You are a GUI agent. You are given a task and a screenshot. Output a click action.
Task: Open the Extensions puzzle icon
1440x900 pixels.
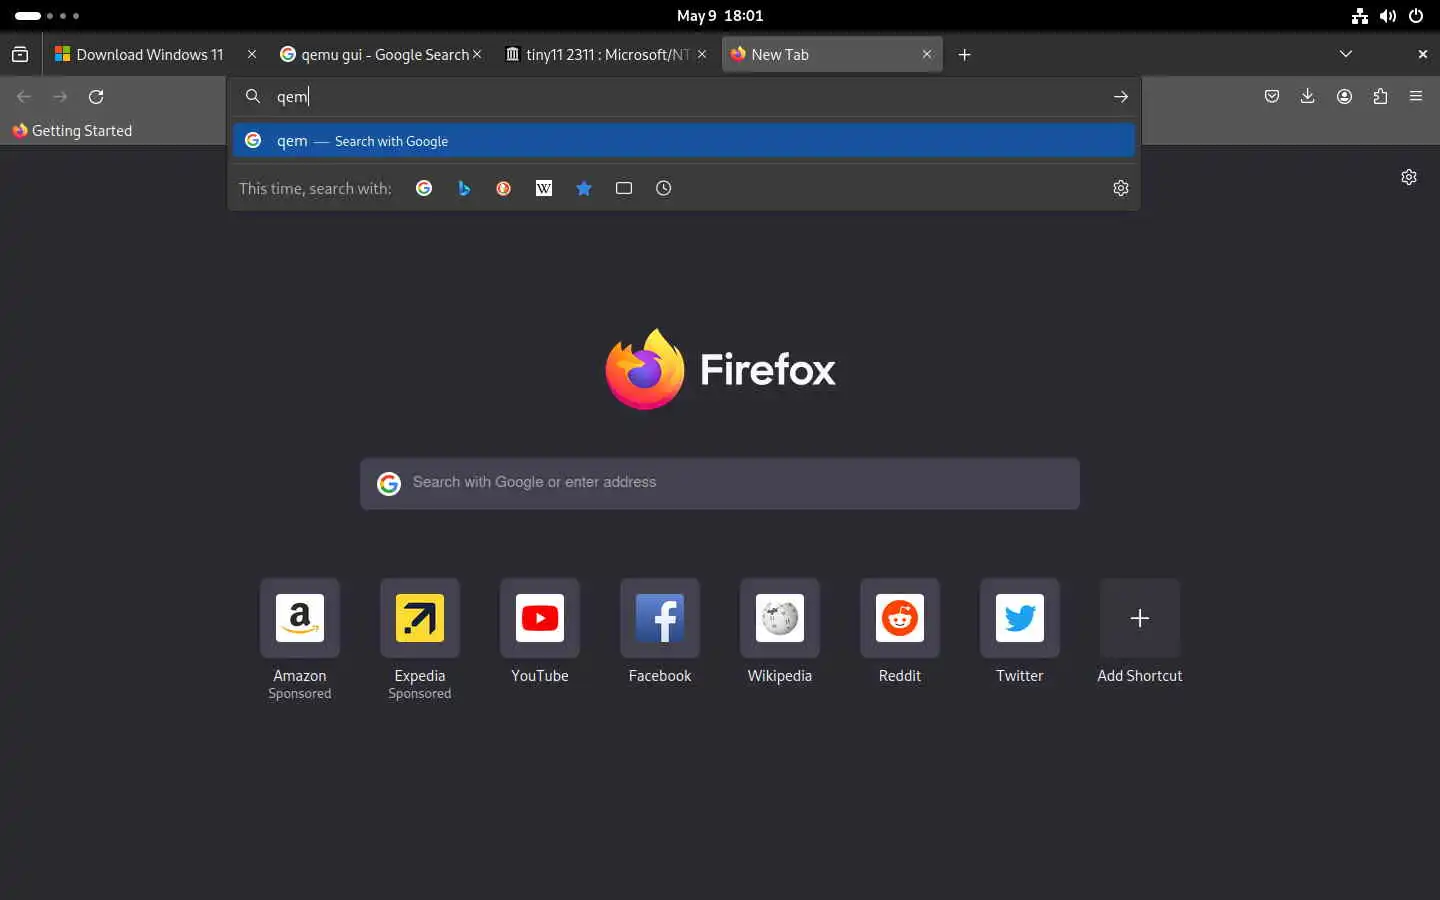point(1381,97)
